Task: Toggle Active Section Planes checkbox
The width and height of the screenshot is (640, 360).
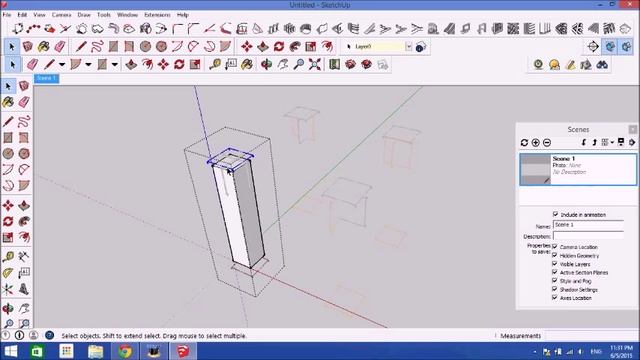Action: click(555, 272)
